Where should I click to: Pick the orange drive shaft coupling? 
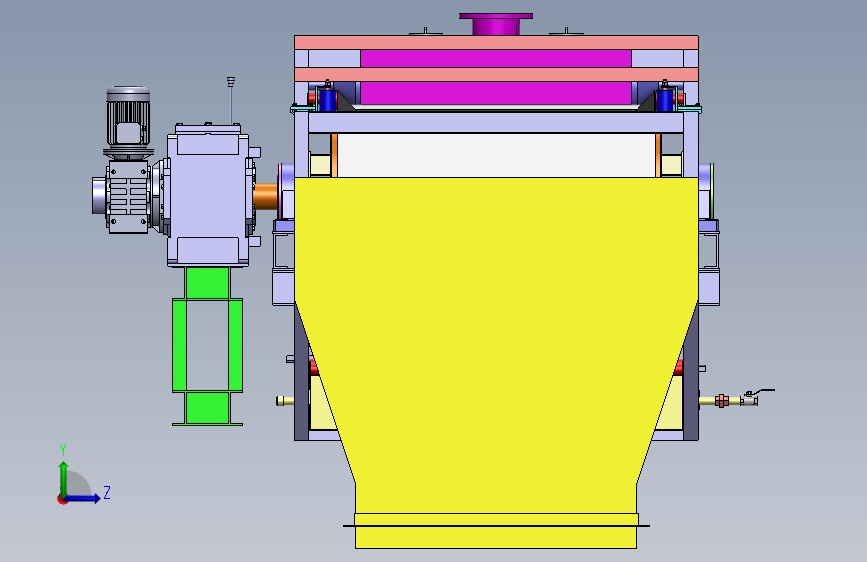[x=265, y=196]
